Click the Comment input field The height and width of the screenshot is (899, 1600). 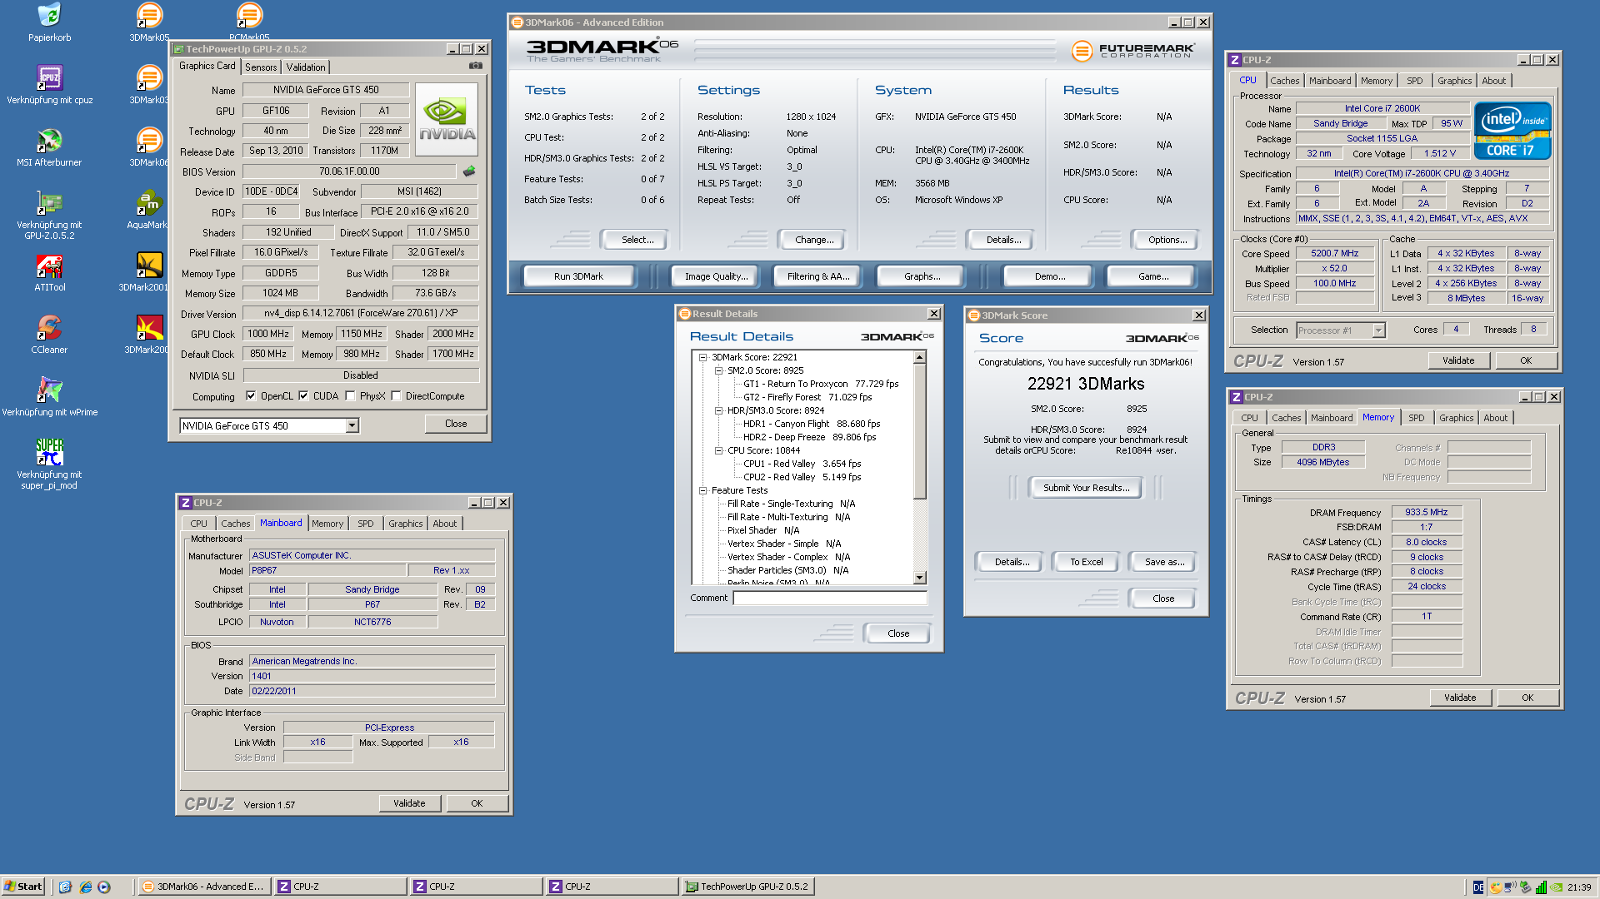(830, 598)
